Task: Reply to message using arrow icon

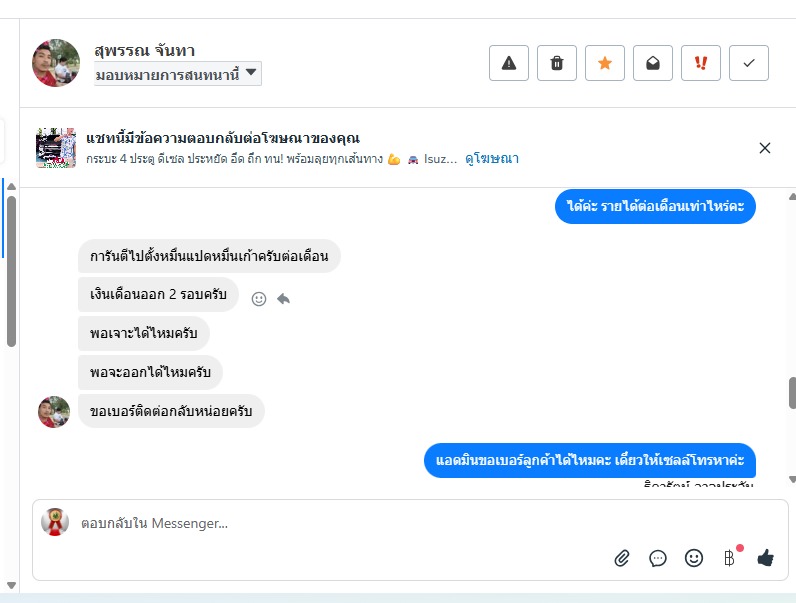Action: 284,298
